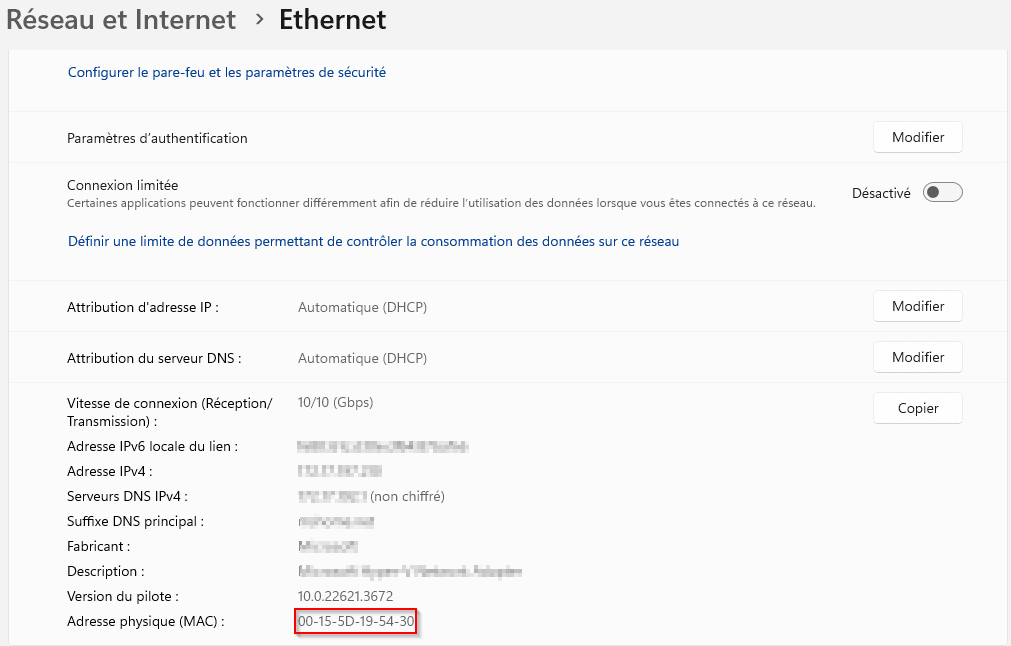Viewport: 1011px width, 646px height.
Task: Click the Connexion limitée heading
Action: coord(122,185)
